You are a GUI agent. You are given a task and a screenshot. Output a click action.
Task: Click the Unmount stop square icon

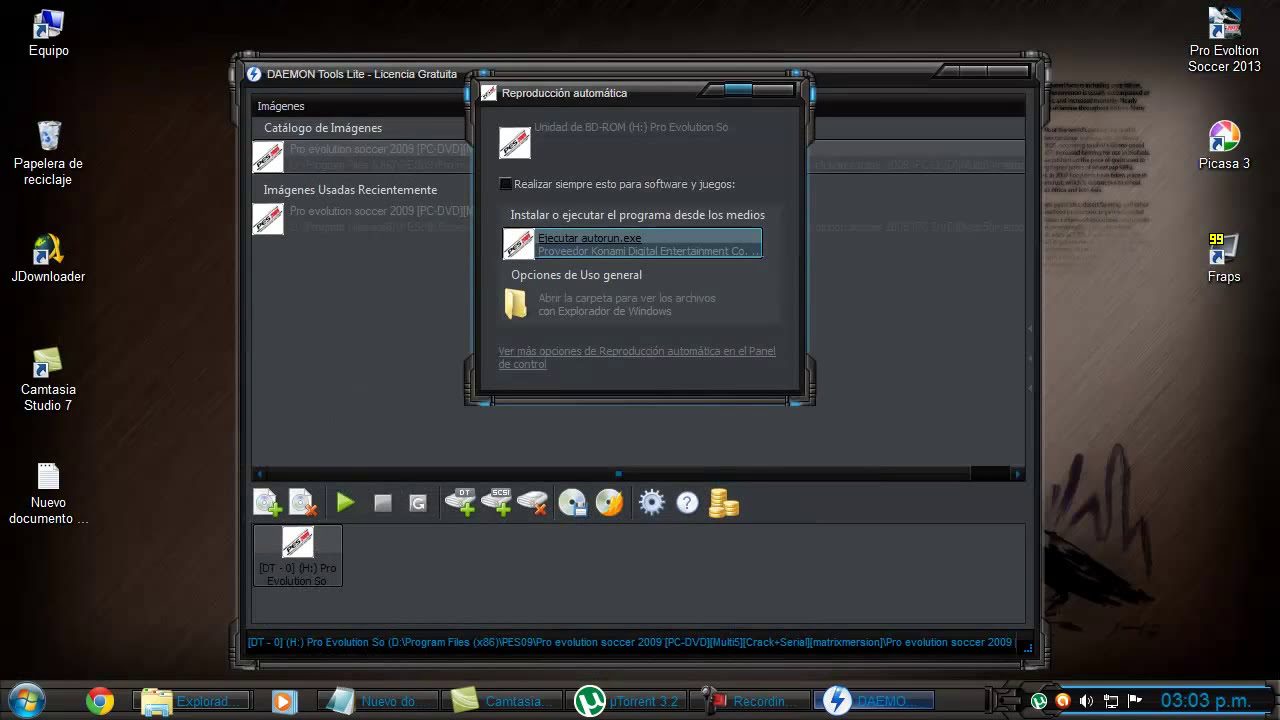(x=382, y=503)
